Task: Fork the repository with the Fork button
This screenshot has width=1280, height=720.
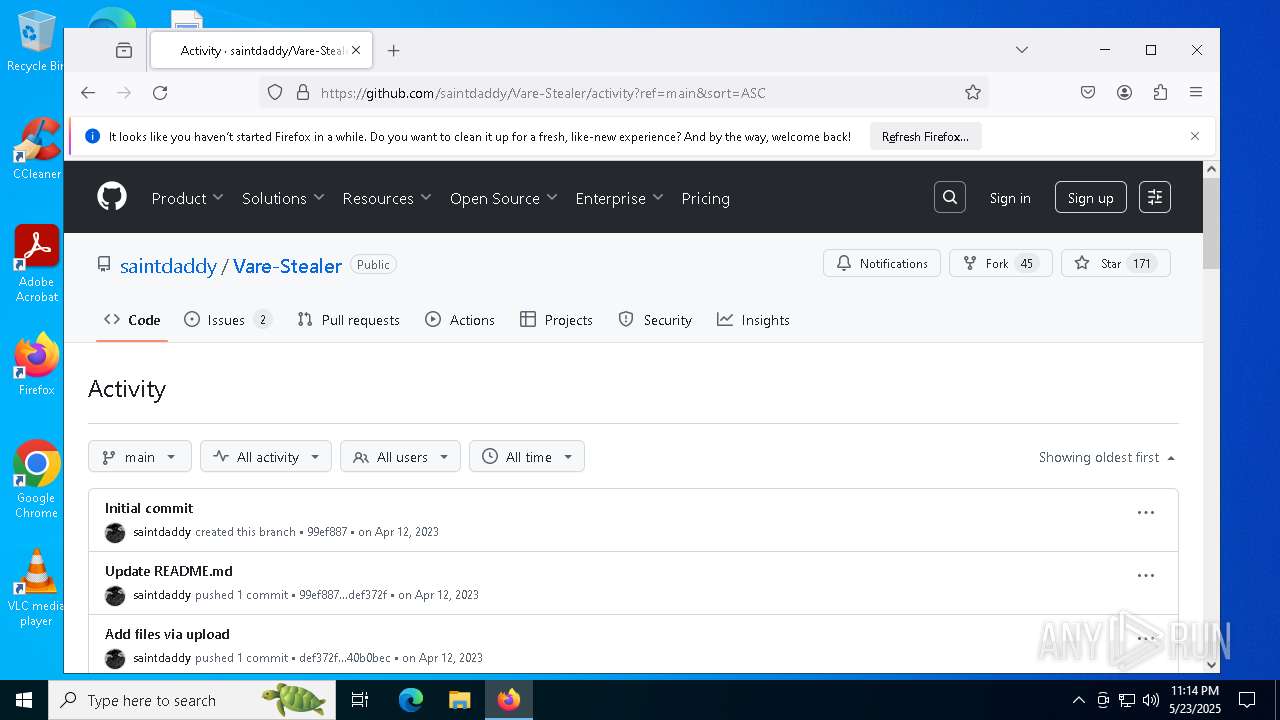Action: (1001, 263)
